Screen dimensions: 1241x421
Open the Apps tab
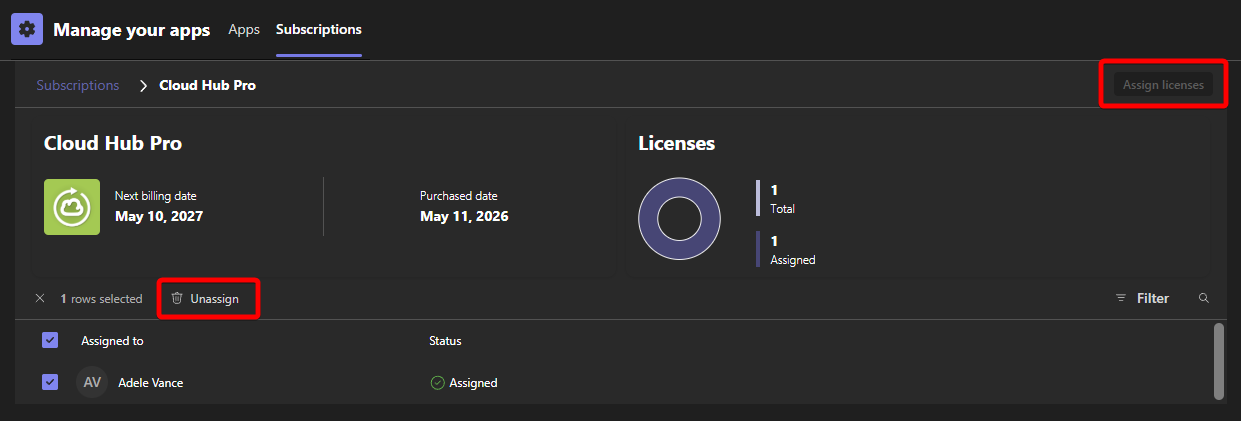pyautogui.click(x=244, y=29)
